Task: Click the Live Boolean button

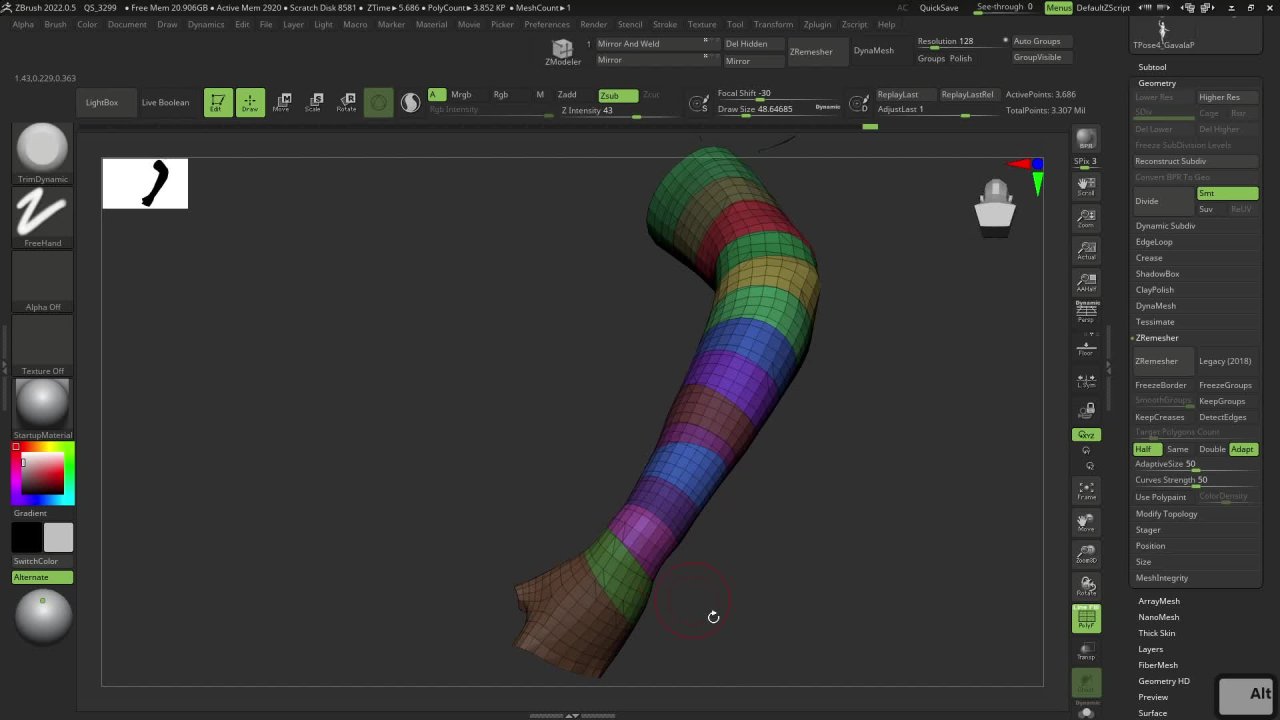Action: pyautogui.click(x=165, y=102)
